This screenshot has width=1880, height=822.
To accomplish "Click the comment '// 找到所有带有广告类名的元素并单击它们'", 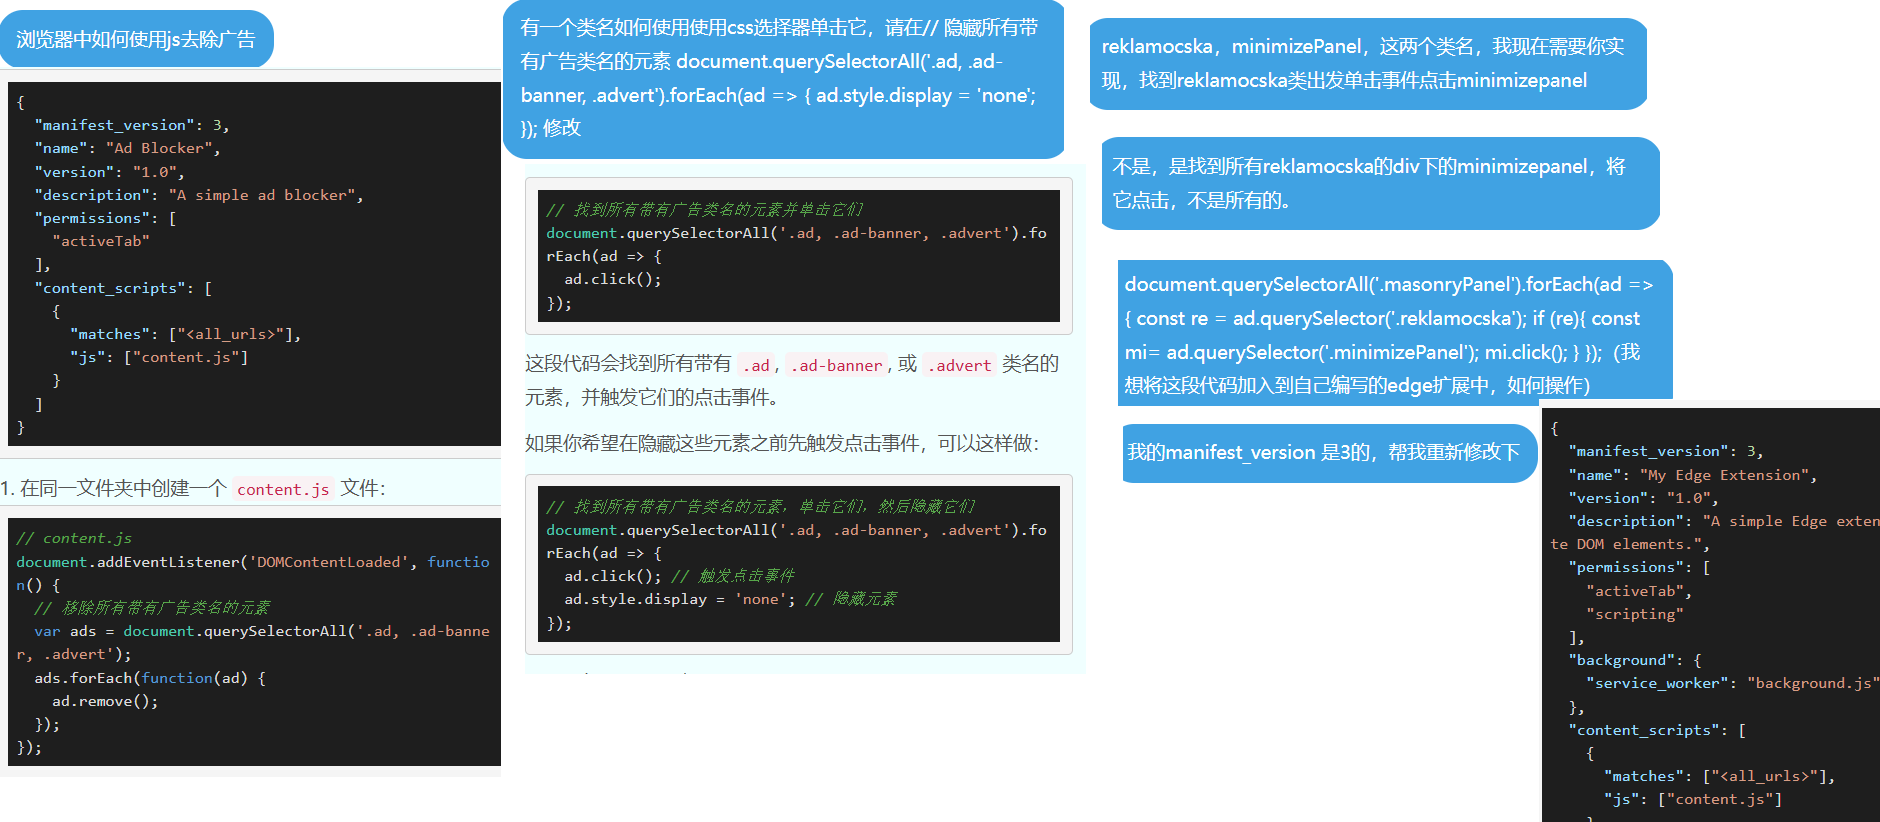I will (x=704, y=209).
